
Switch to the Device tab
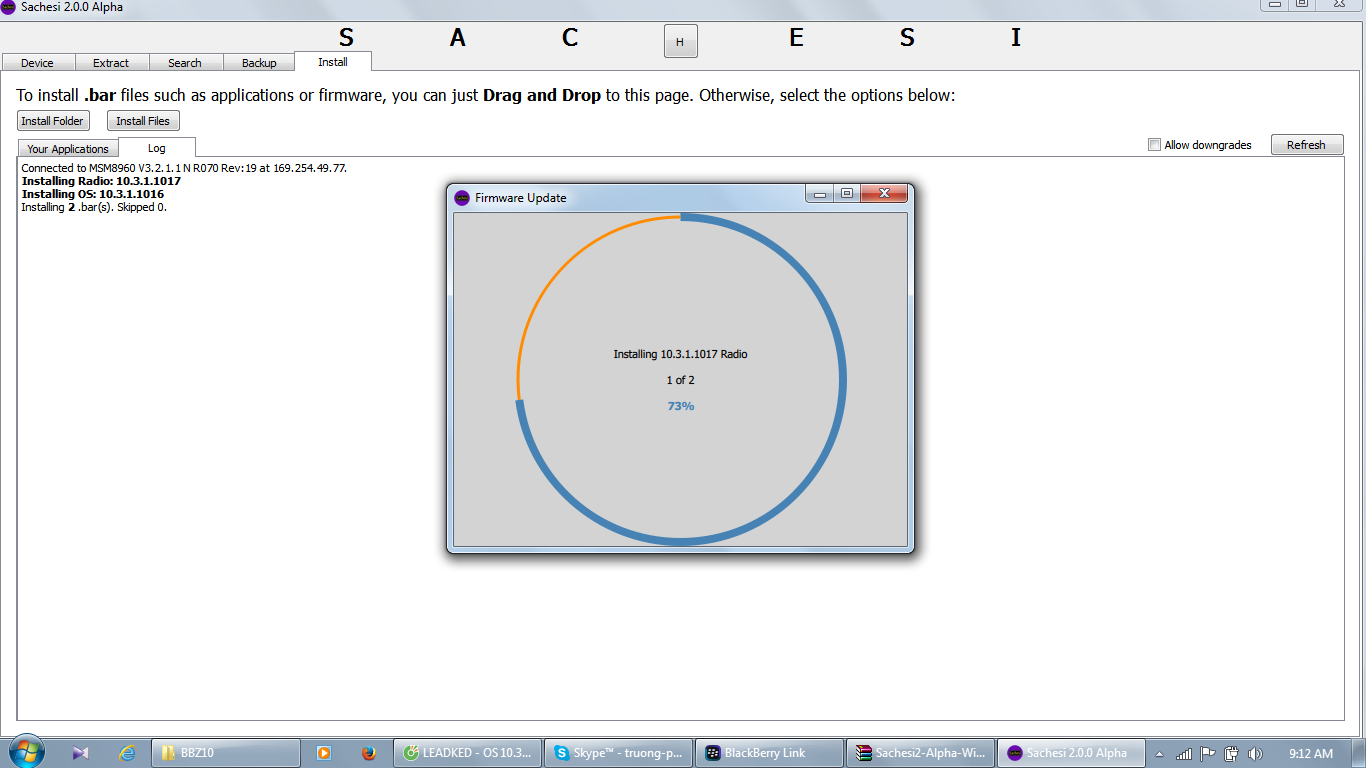(38, 63)
